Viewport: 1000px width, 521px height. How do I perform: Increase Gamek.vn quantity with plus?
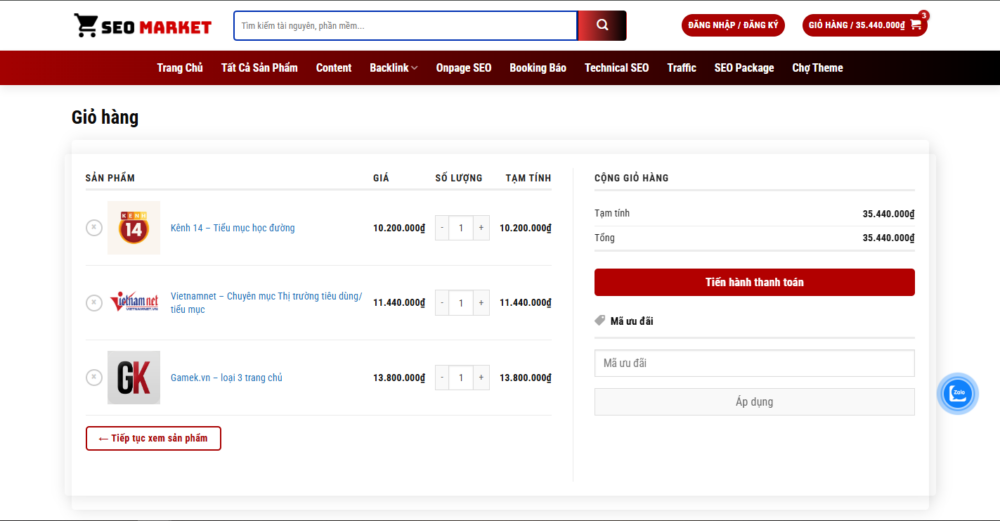coord(481,377)
